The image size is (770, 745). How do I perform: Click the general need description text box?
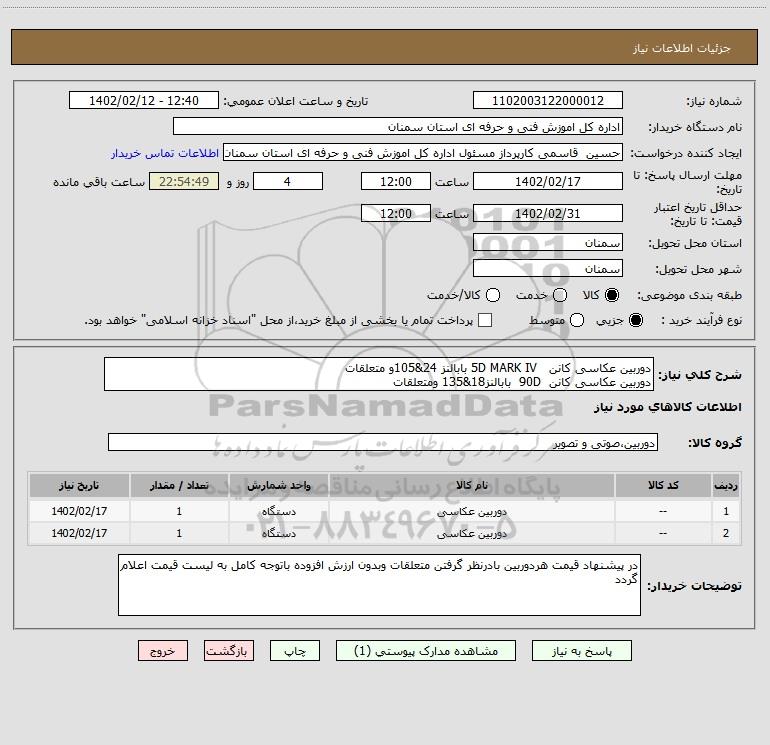pos(379,374)
